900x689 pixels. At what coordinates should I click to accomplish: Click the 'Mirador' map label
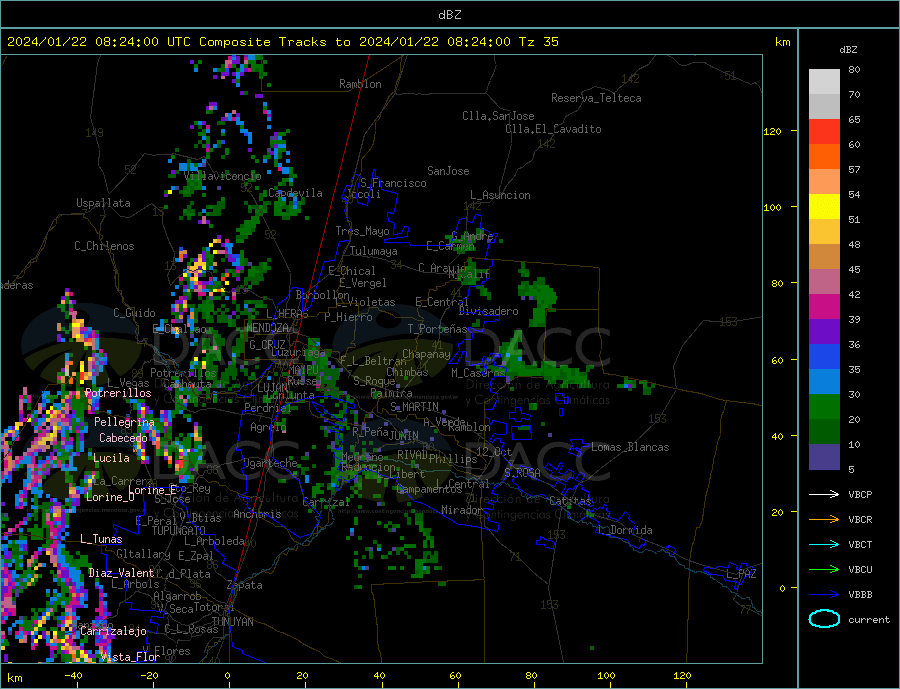(x=462, y=510)
